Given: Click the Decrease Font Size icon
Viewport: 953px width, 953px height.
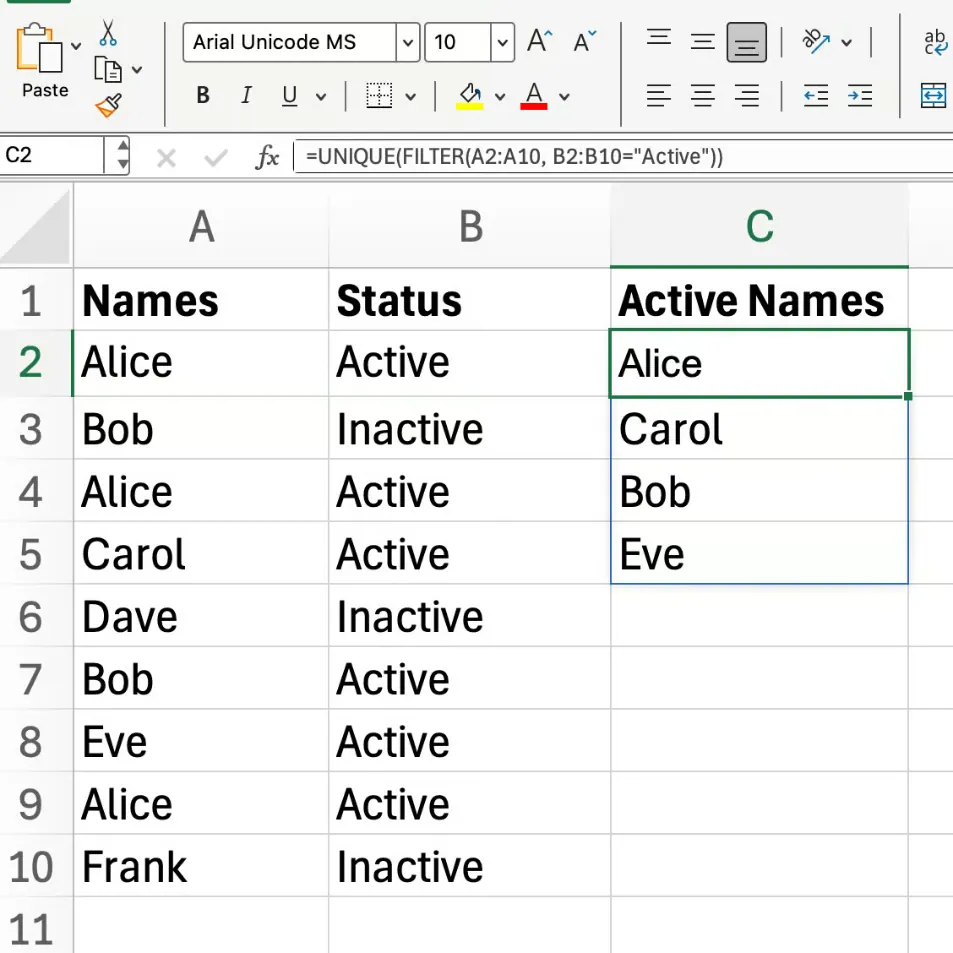Looking at the screenshot, I should coord(583,42).
